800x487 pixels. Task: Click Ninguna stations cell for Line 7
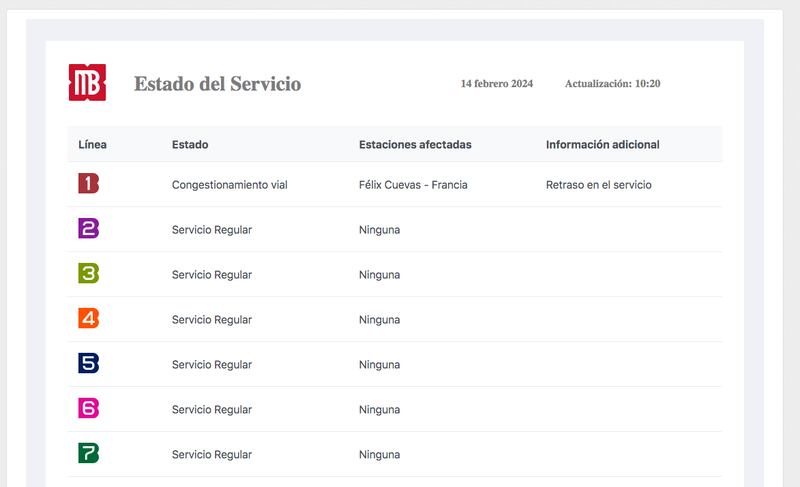click(x=379, y=455)
